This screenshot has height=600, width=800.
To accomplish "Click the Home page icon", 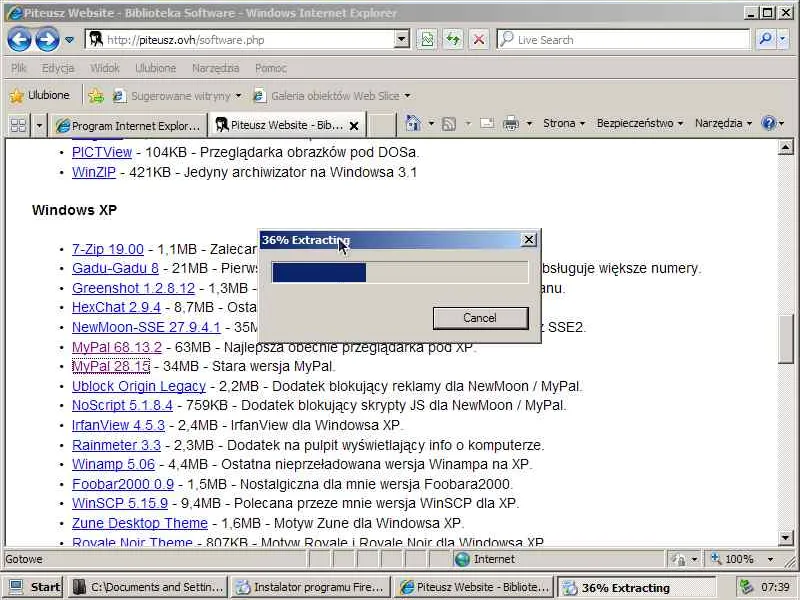I will (x=413, y=123).
